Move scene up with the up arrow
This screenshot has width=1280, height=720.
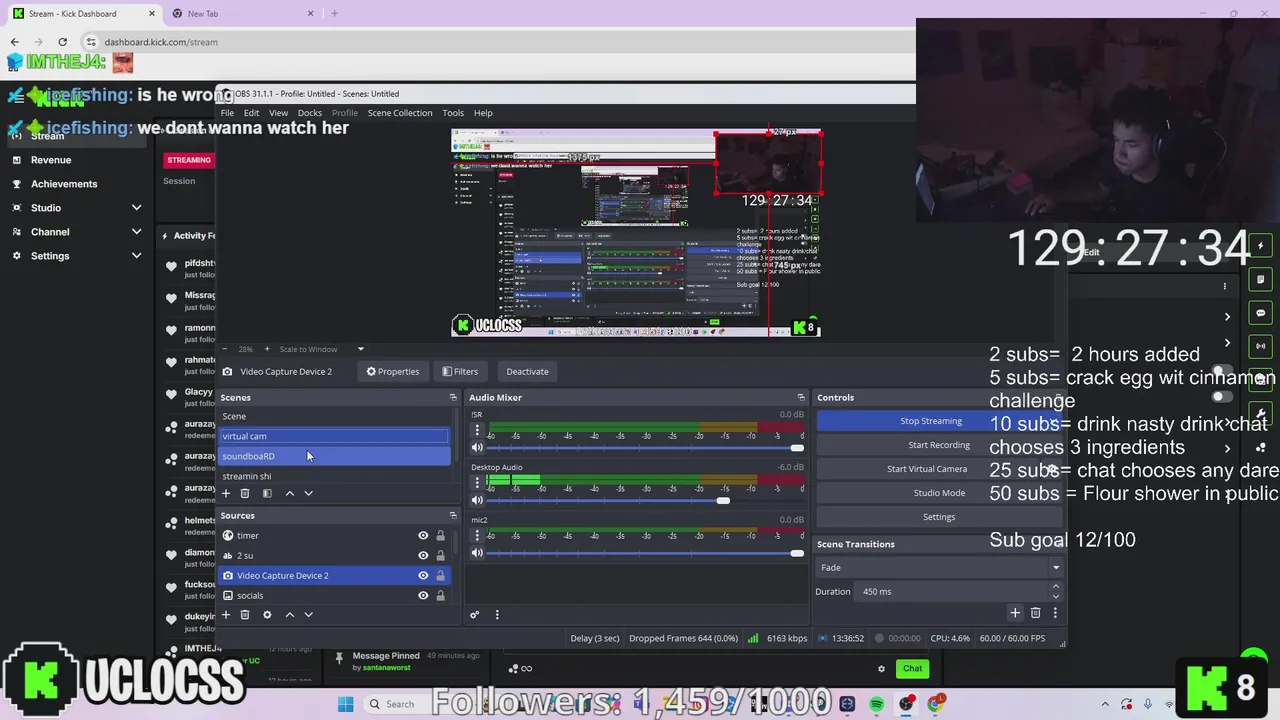[290, 493]
